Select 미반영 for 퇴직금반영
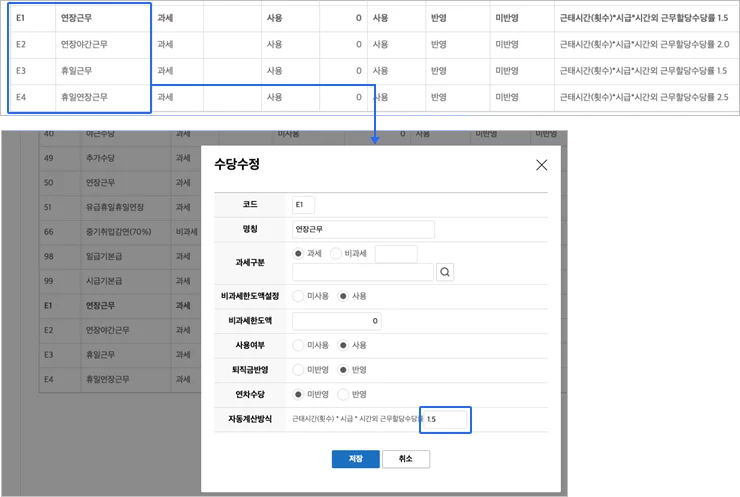The height and width of the screenshot is (497, 740). point(299,369)
